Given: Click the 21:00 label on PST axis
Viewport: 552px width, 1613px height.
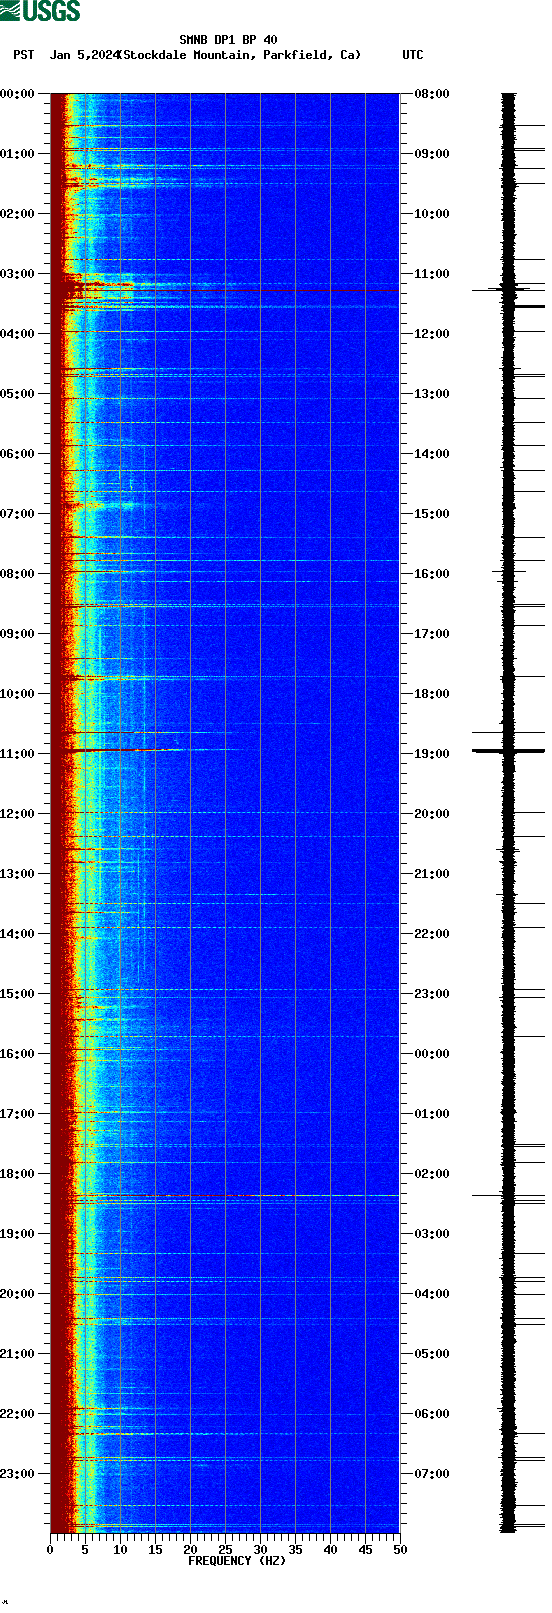Looking at the screenshot, I should 18,1354.
